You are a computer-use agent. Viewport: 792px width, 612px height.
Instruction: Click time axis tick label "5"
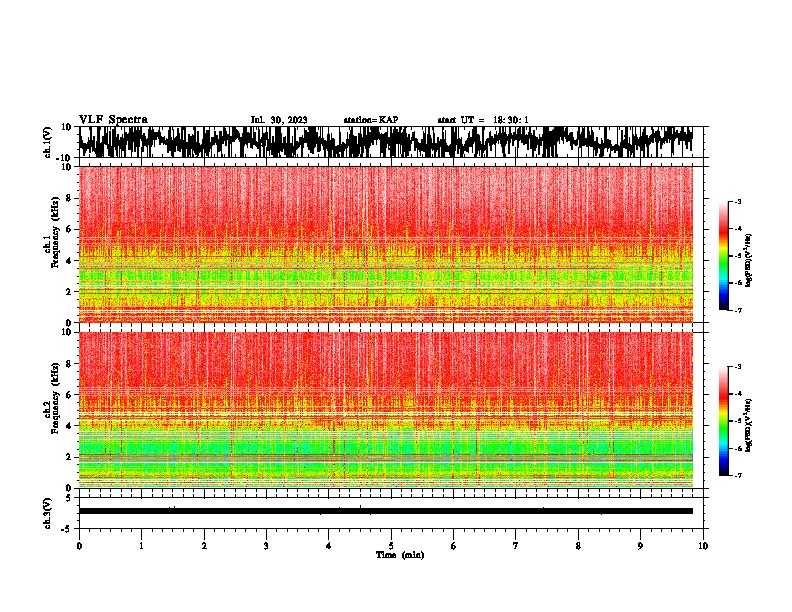[x=391, y=546]
